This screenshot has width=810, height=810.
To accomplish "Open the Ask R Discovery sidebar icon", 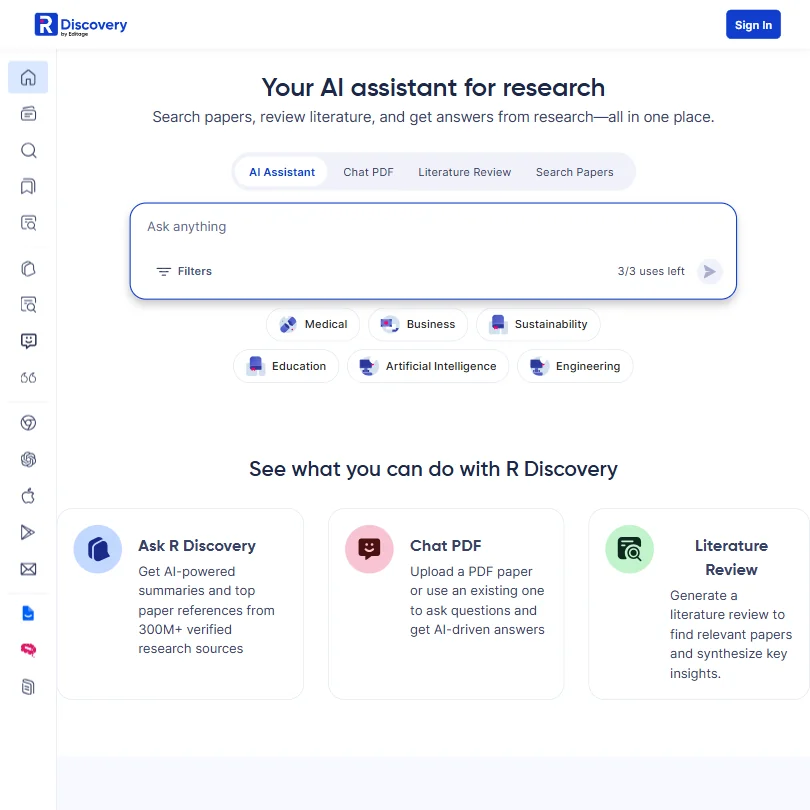I will pyautogui.click(x=28, y=269).
